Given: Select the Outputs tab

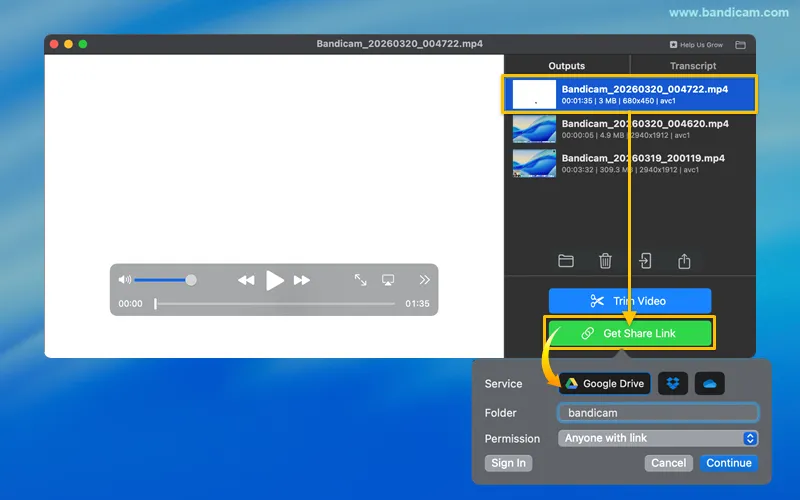Looking at the screenshot, I should (x=566, y=66).
